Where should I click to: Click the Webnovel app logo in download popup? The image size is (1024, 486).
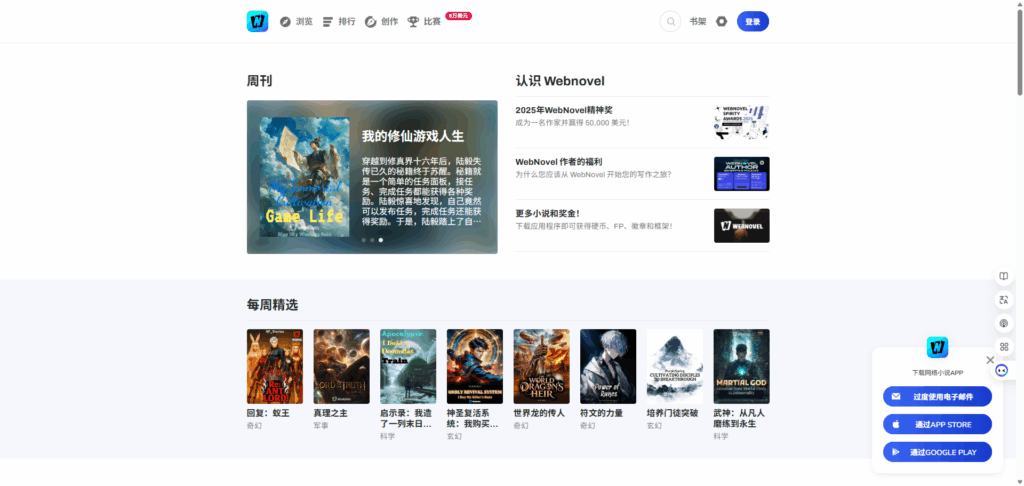pos(937,348)
